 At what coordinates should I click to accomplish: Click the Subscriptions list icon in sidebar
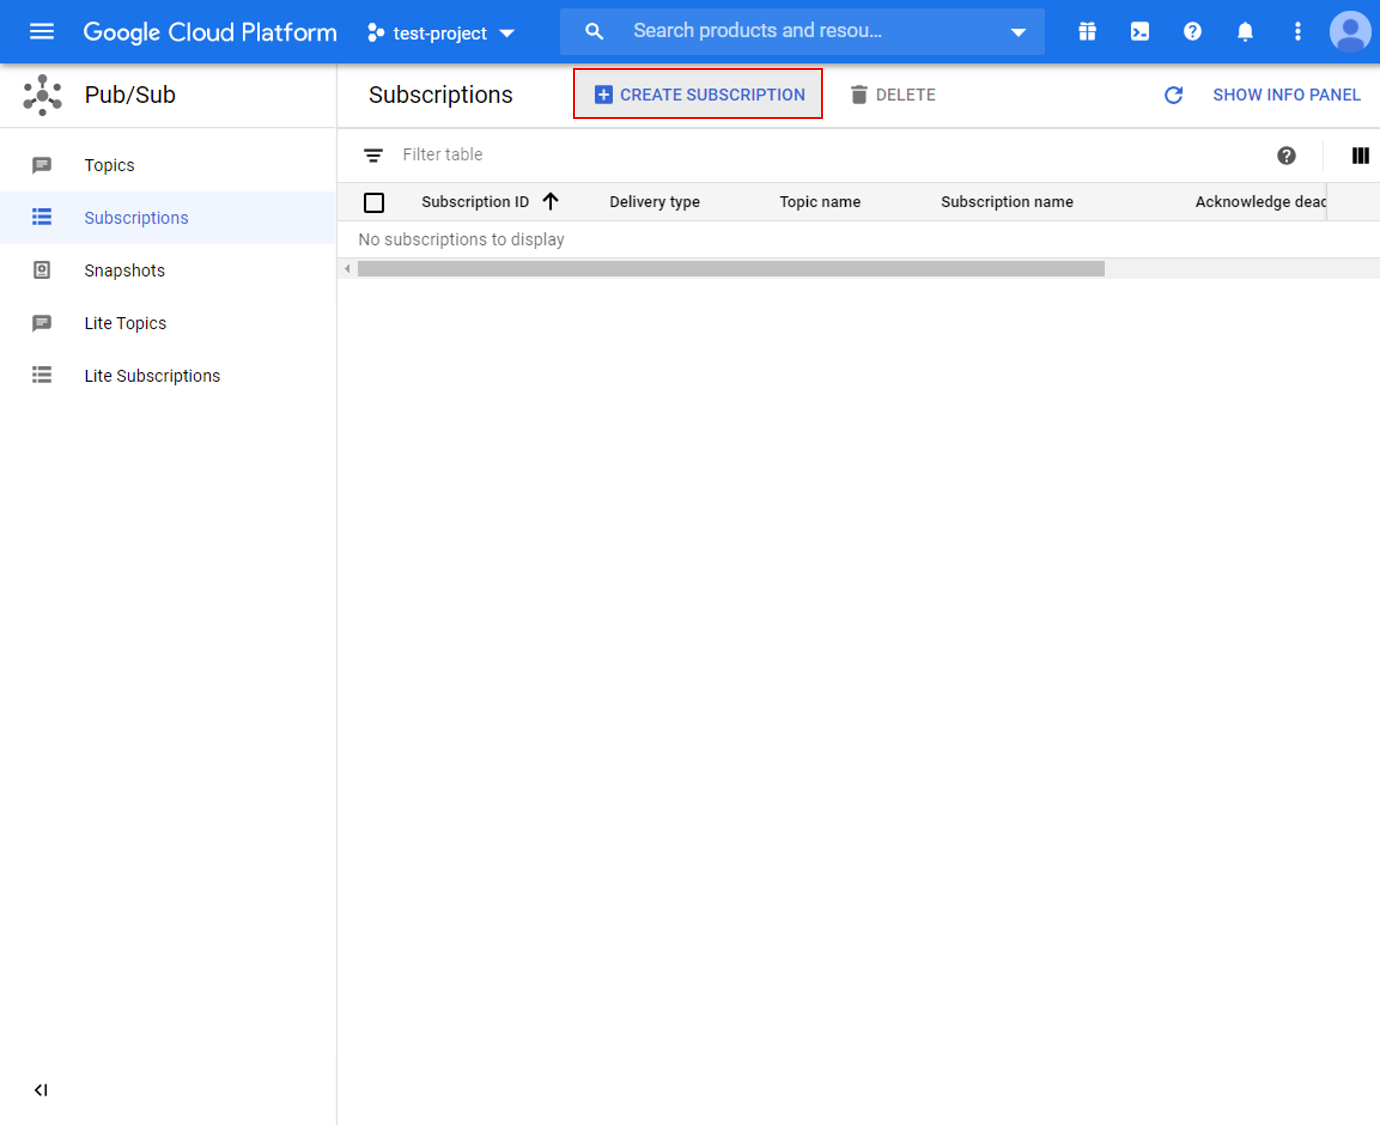pos(42,217)
